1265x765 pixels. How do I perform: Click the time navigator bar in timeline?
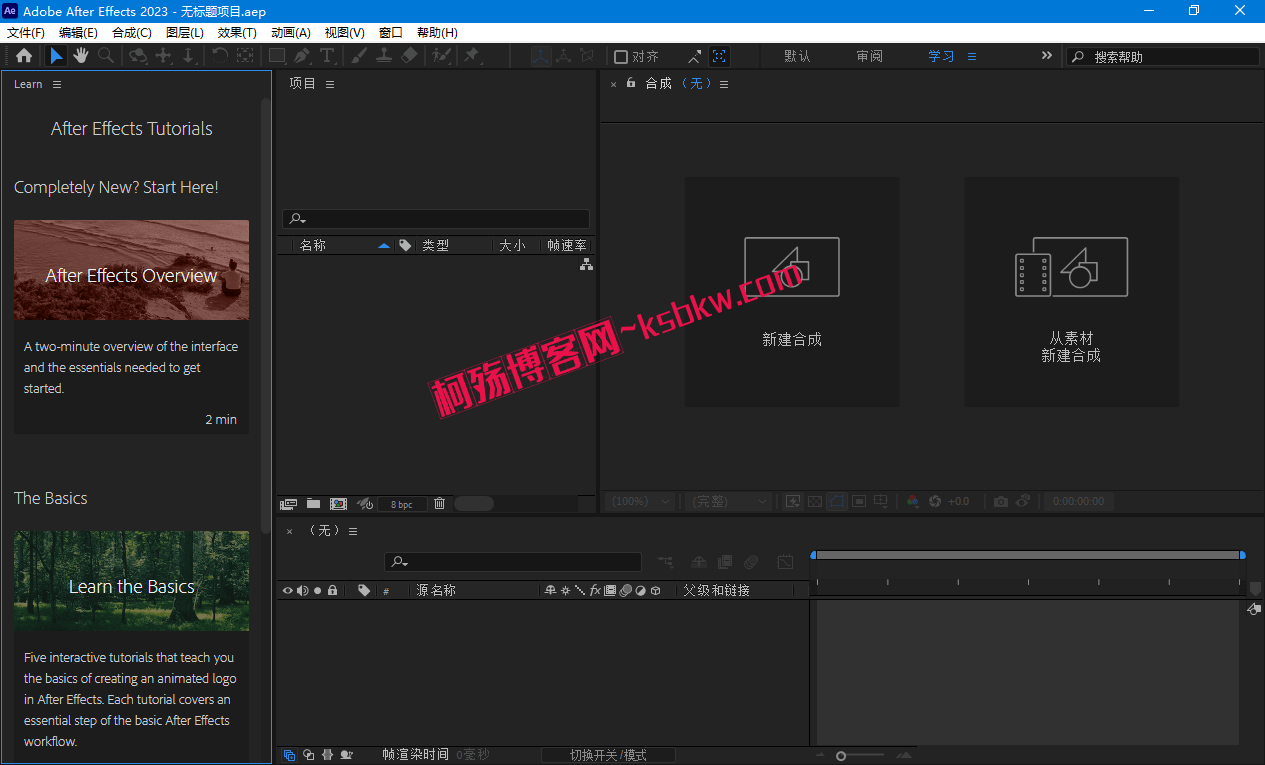click(x=1028, y=555)
